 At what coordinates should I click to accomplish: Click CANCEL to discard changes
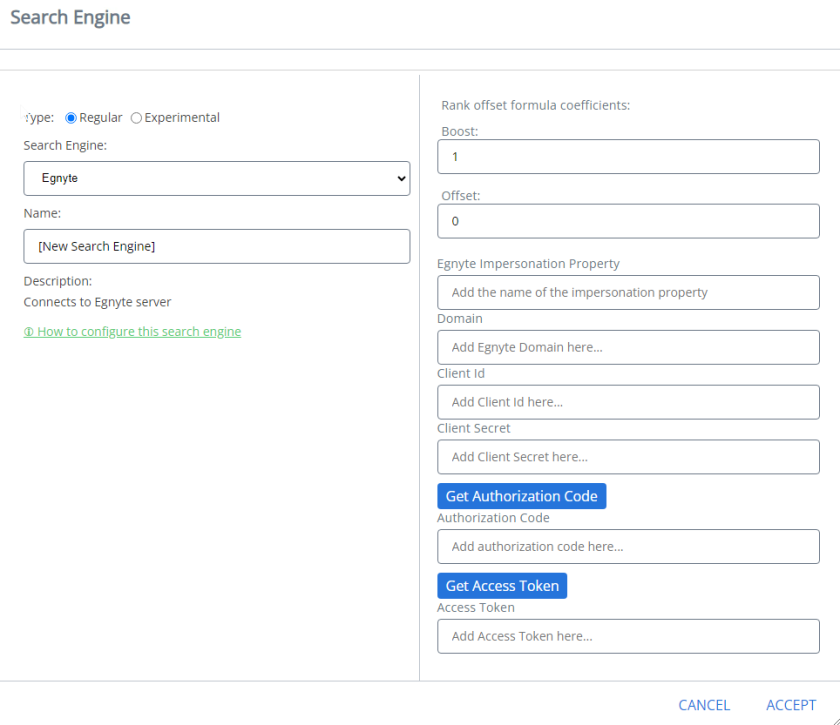704,705
